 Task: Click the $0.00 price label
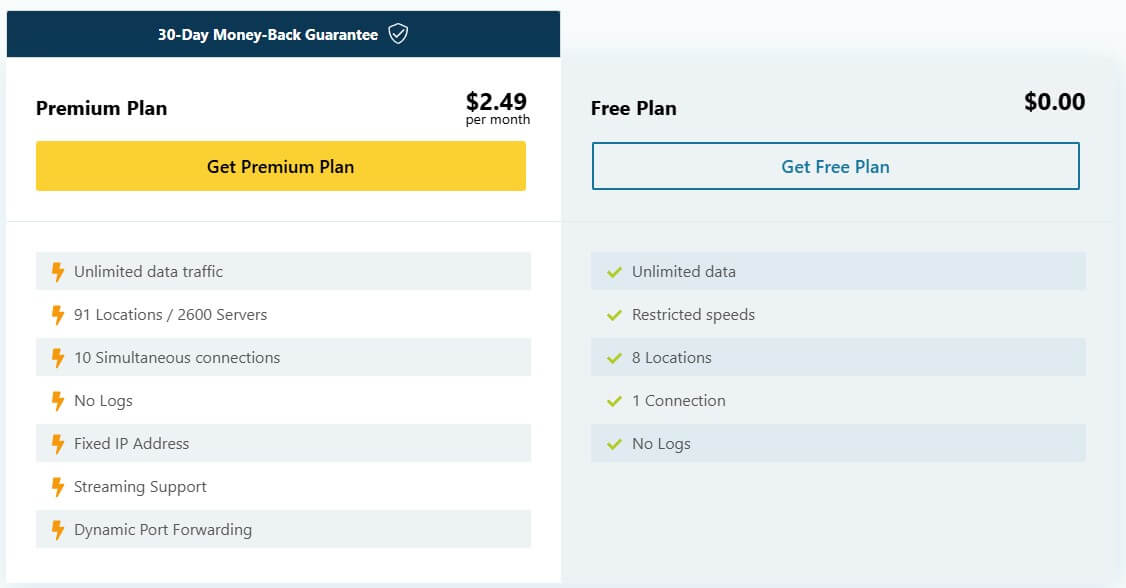pos(1055,102)
